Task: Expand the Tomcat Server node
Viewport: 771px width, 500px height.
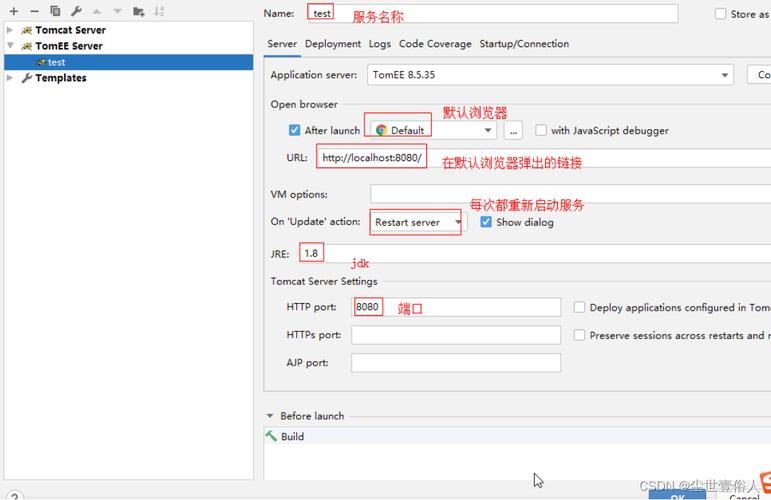Action: pos(9,30)
